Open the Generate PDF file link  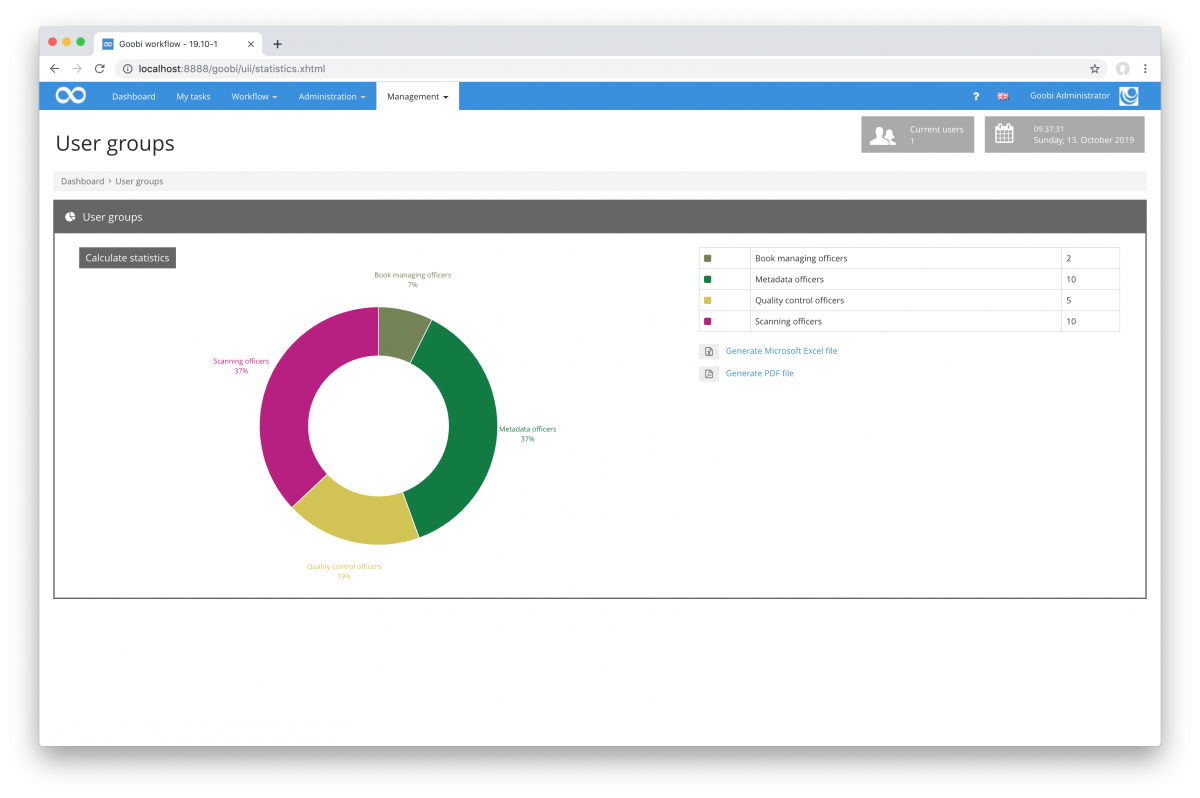pyautogui.click(x=760, y=373)
